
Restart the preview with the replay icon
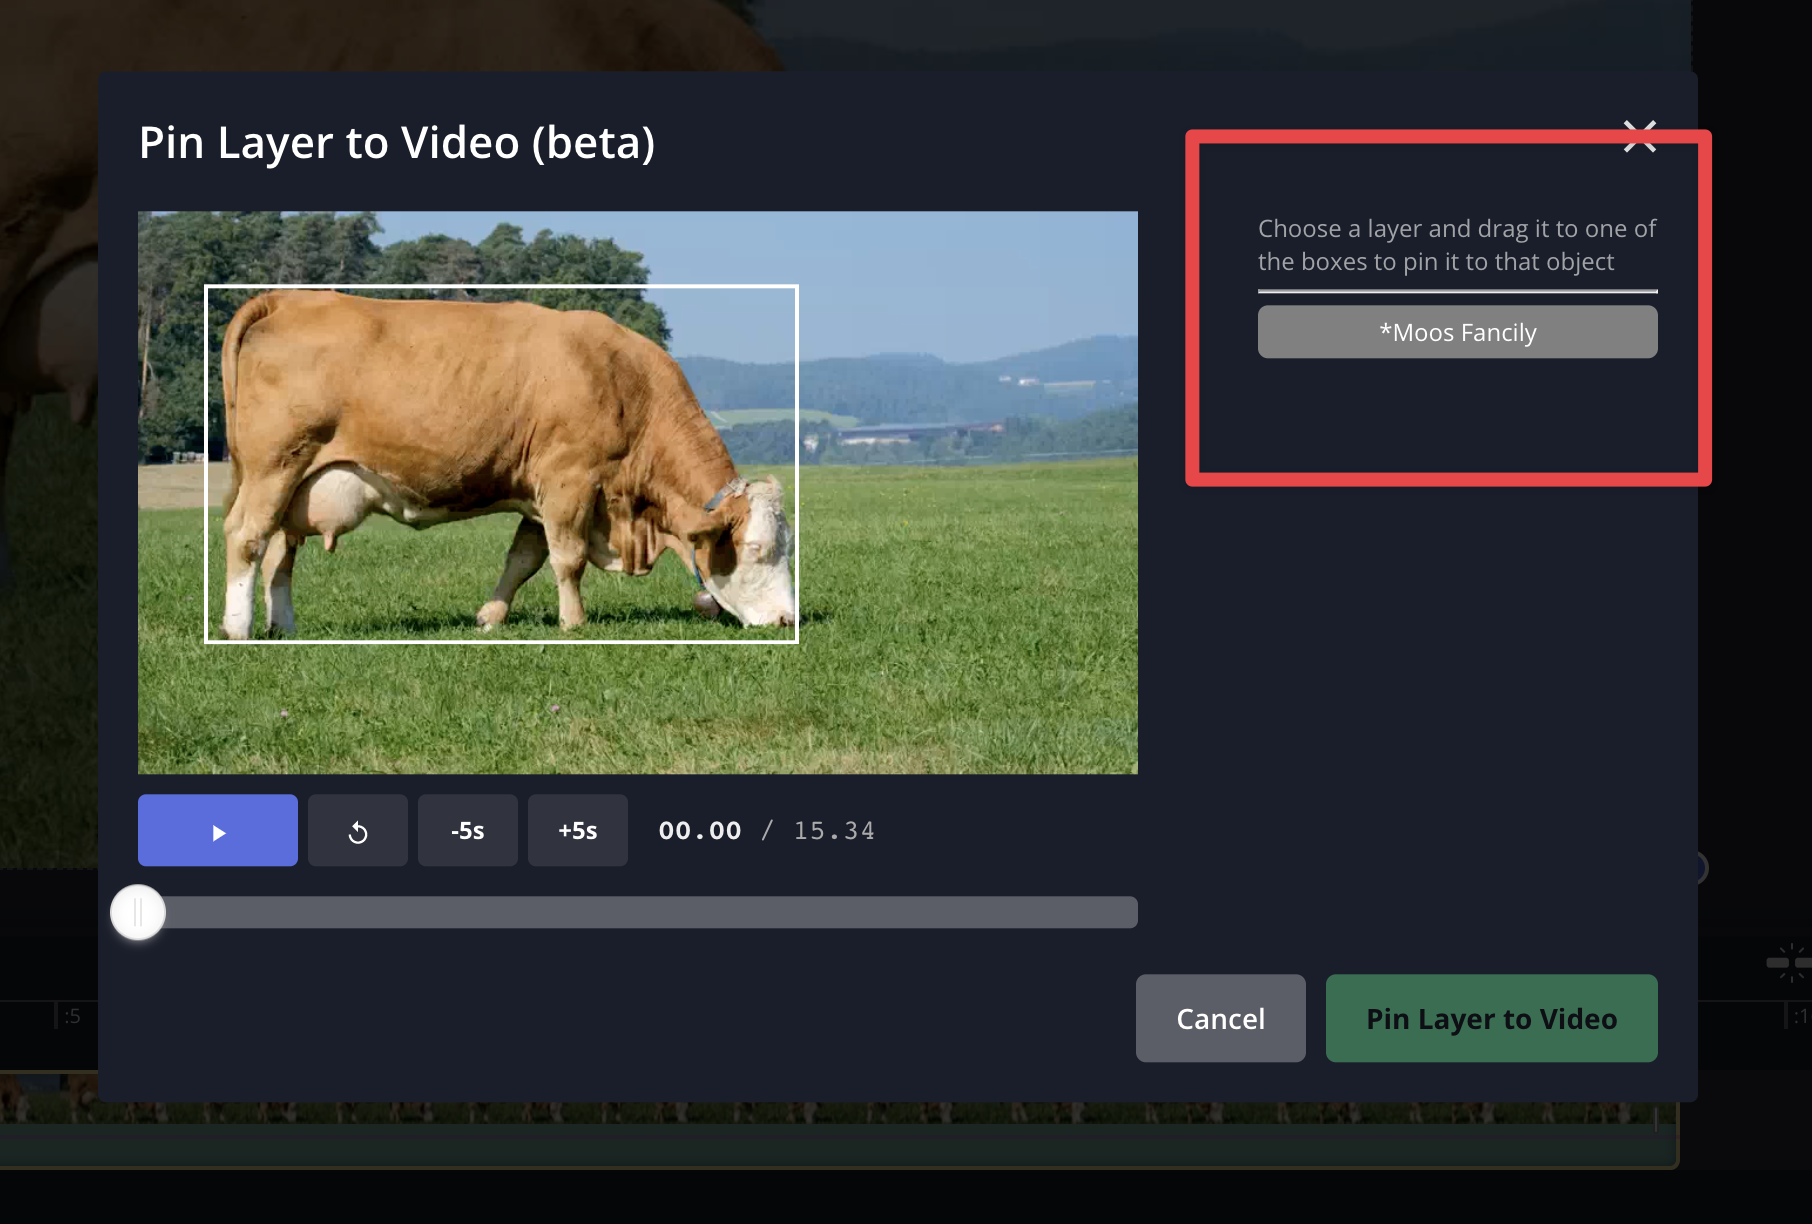click(x=358, y=831)
